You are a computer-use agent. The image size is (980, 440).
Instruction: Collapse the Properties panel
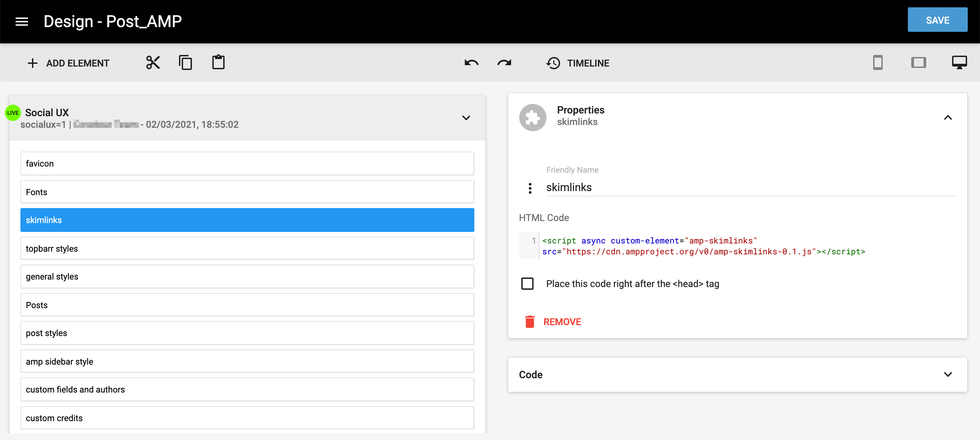click(948, 118)
